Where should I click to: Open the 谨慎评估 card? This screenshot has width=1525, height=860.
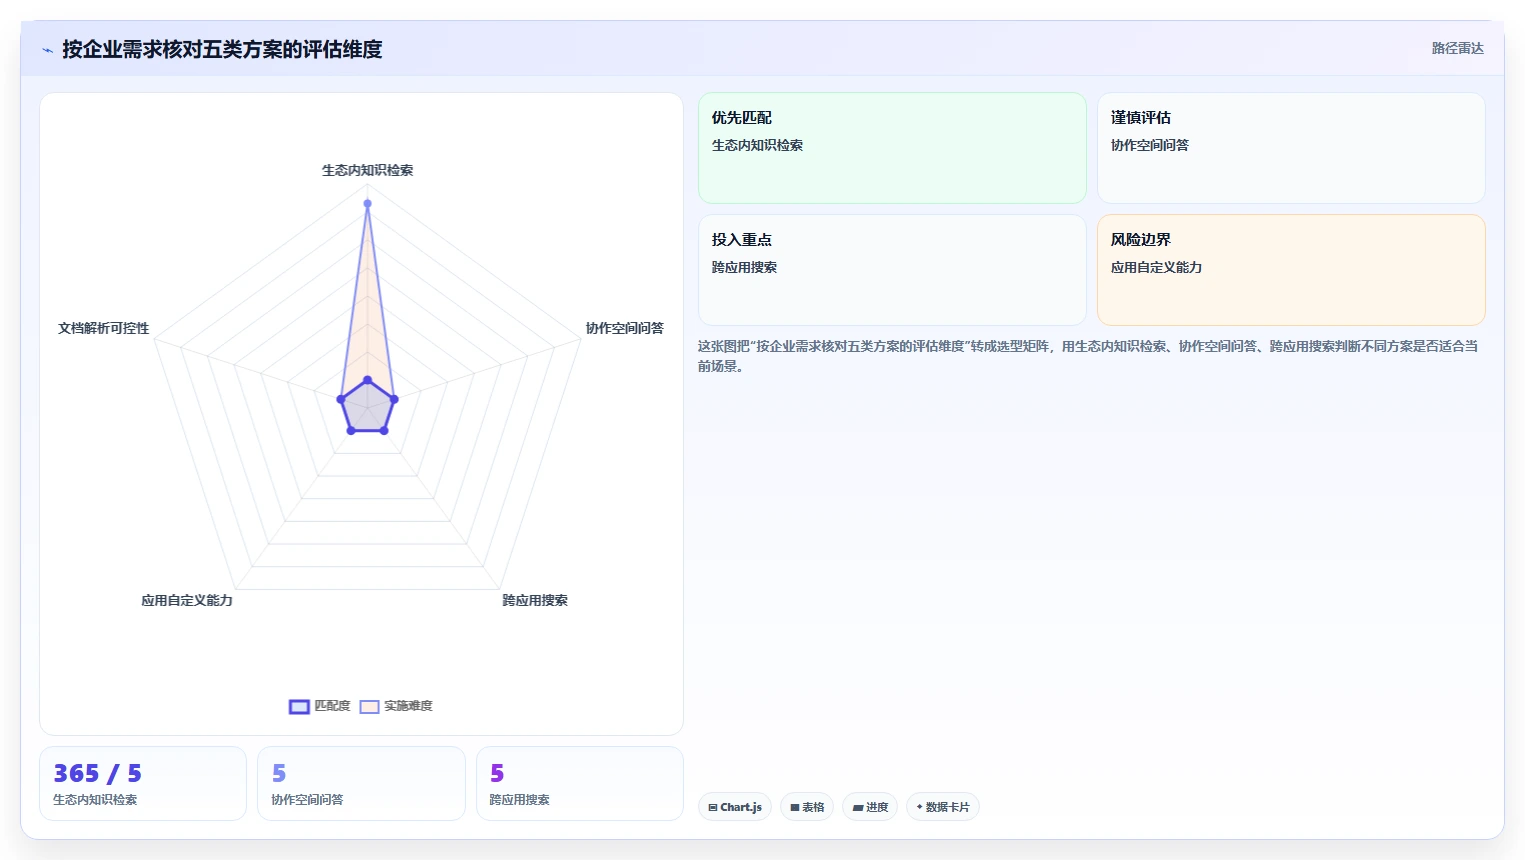(1291, 148)
